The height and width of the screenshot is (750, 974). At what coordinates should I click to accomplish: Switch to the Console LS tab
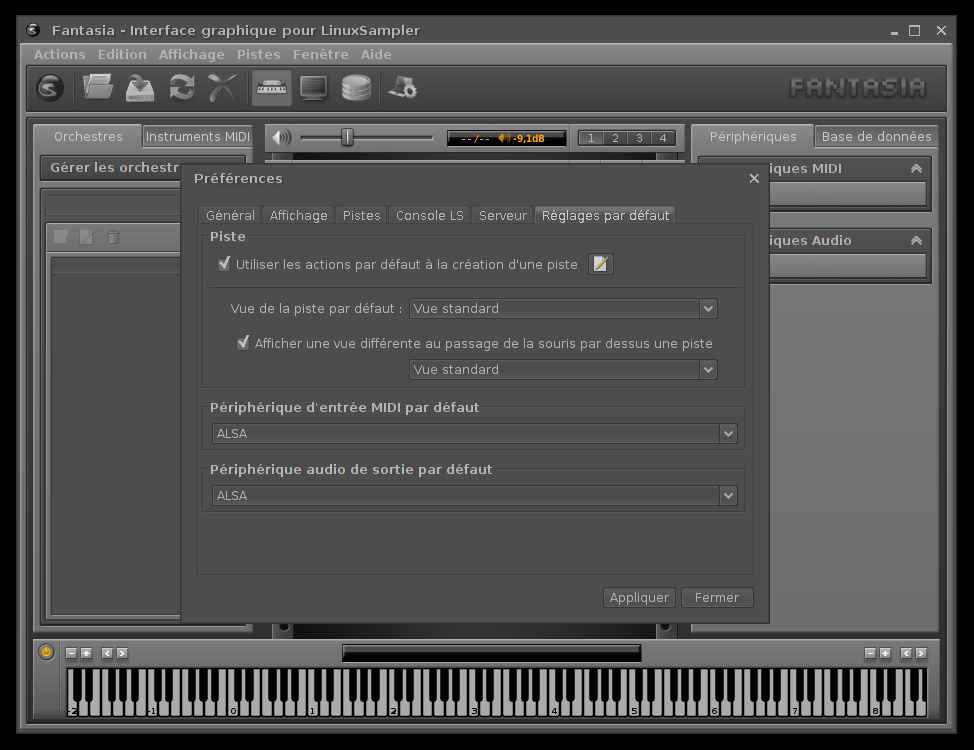[430, 215]
